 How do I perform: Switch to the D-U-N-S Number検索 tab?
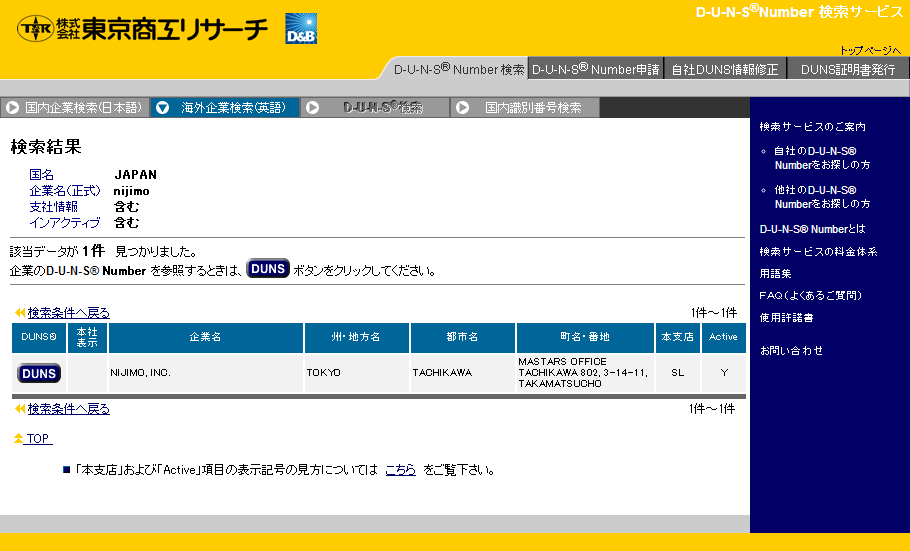[458, 70]
